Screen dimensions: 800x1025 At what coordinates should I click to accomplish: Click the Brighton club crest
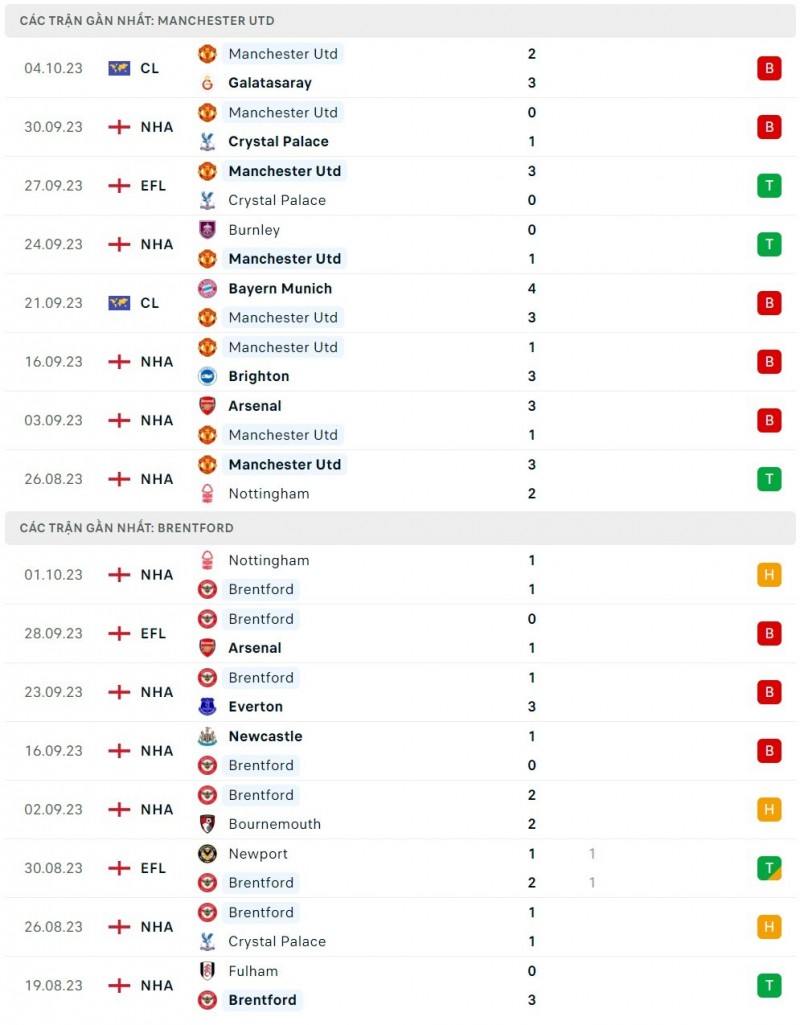(207, 376)
